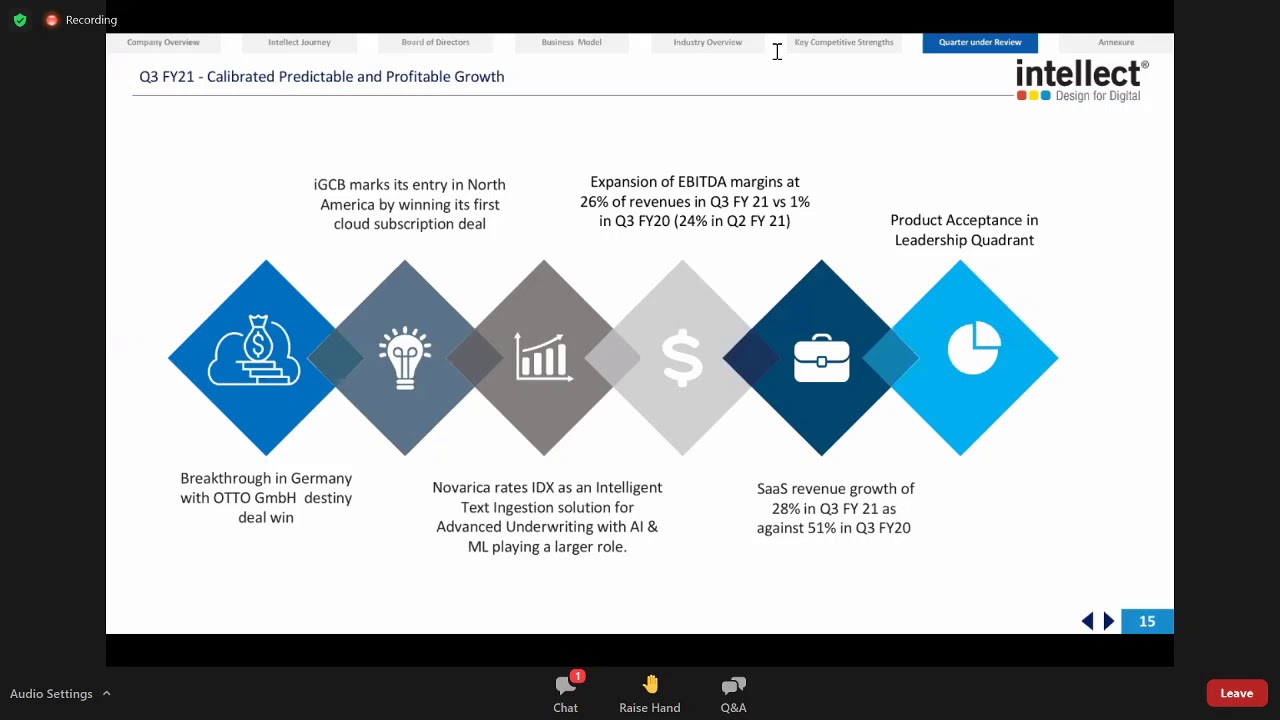Click the slide number 15 badge

(1147, 621)
